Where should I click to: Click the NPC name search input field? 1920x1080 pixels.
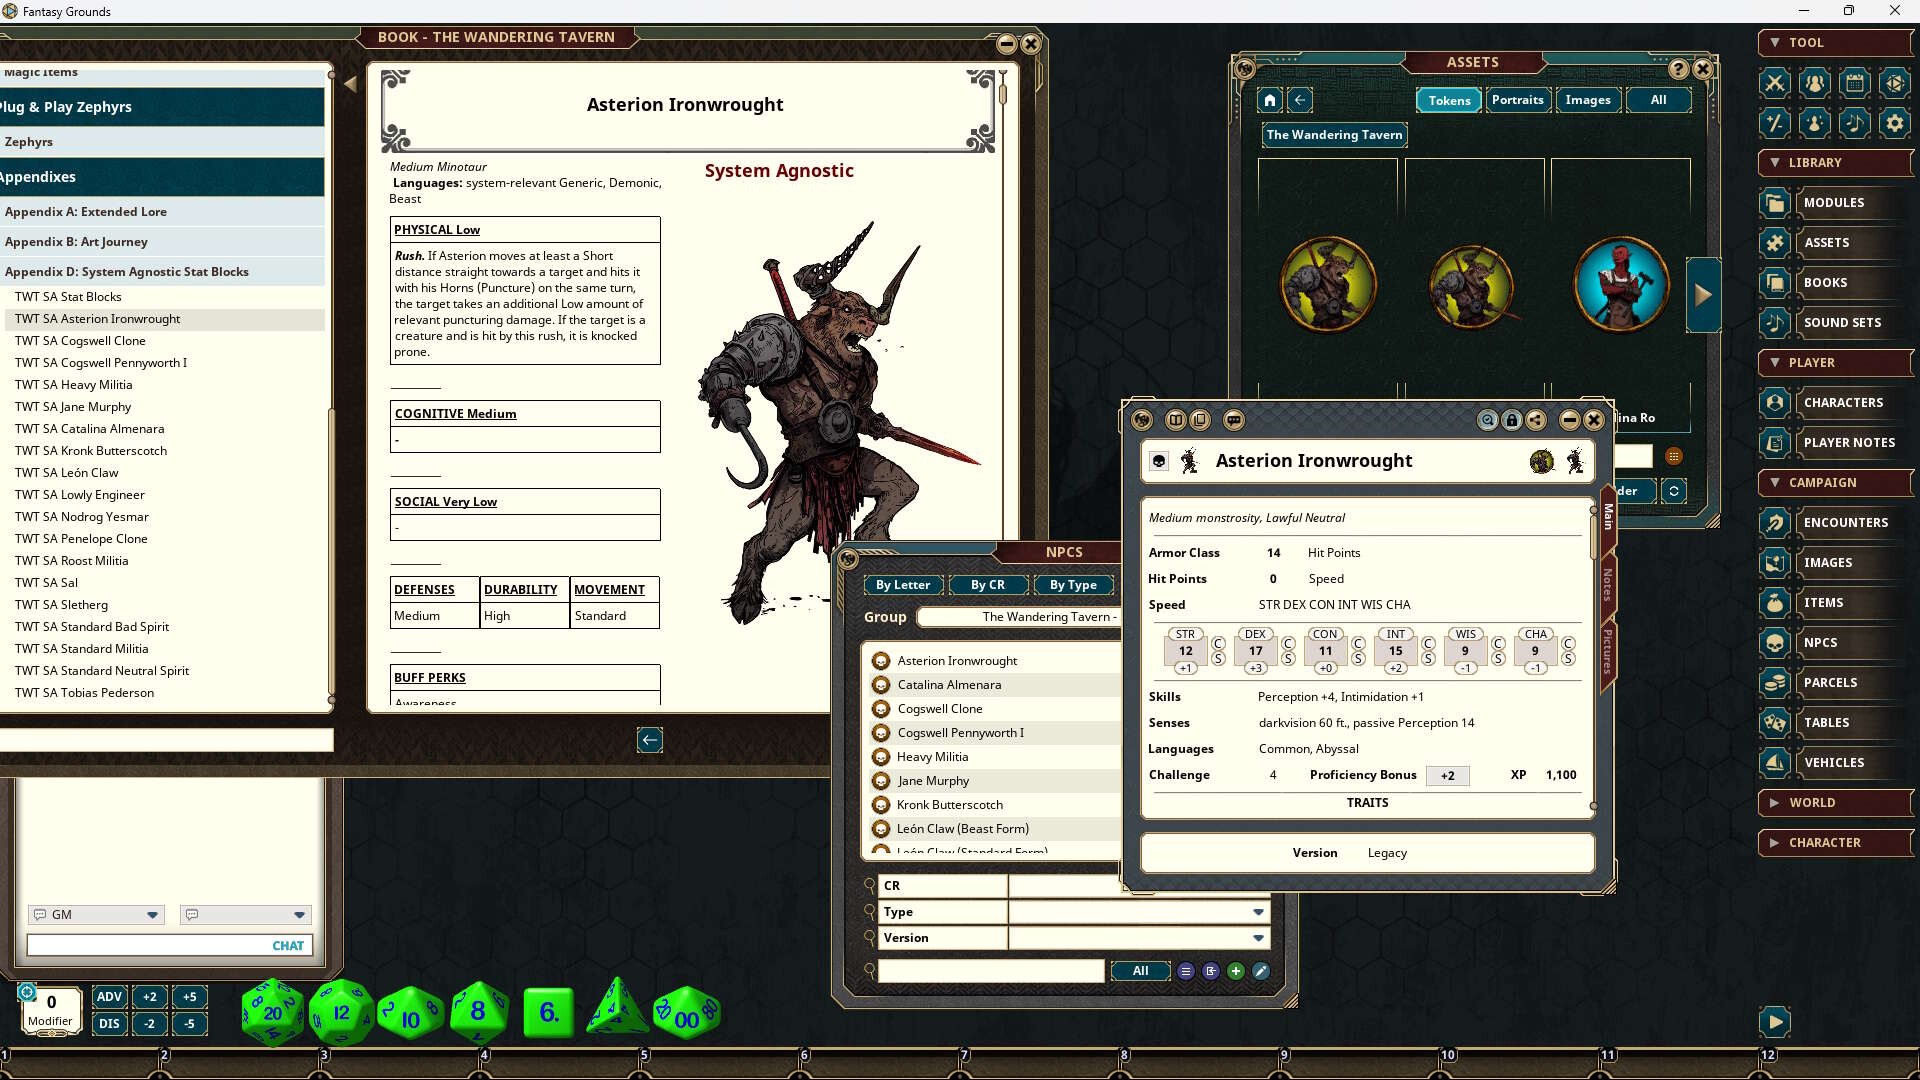pyautogui.click(x=991, y=971)
